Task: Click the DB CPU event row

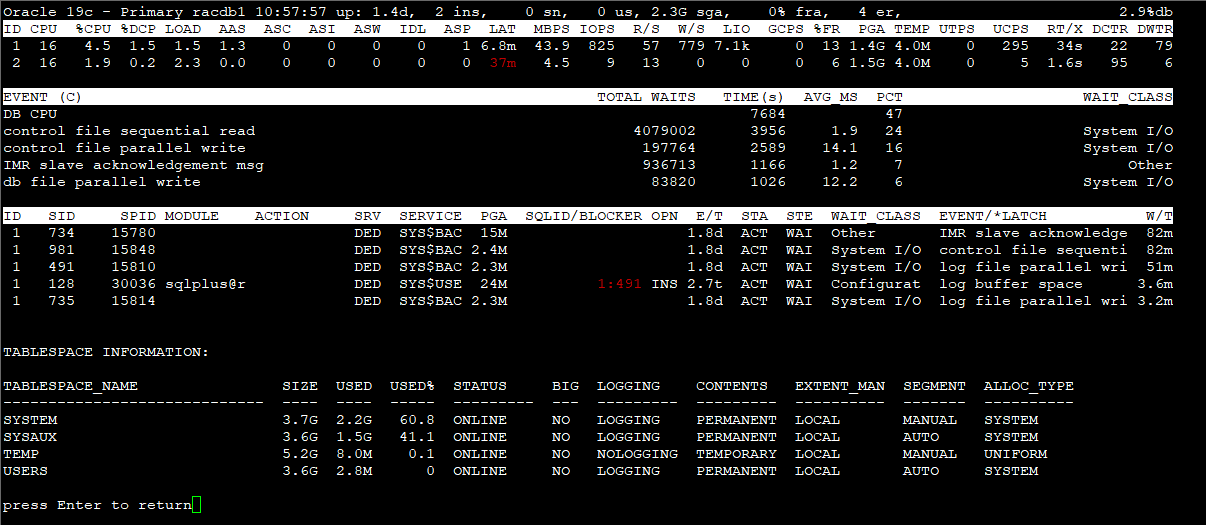Action: pyautogui.click(x=587, y=114)
